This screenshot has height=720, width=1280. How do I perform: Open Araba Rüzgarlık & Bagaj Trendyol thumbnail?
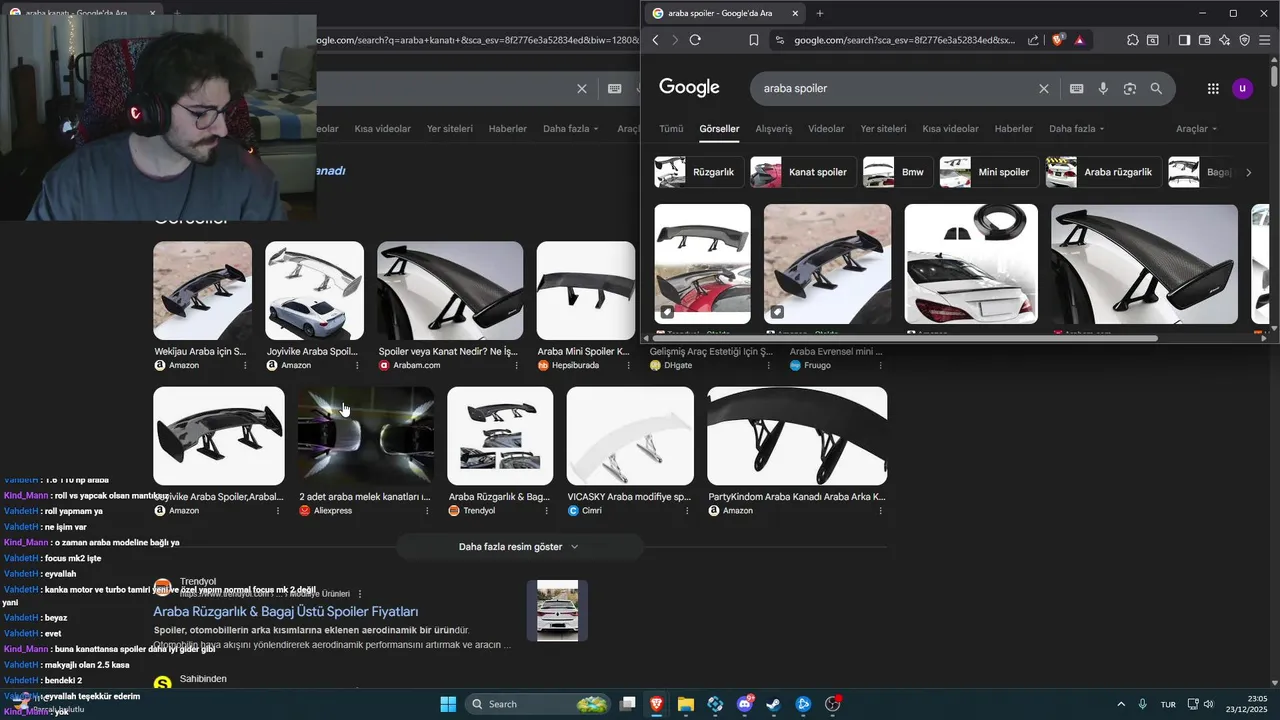[x=500, y=436]
